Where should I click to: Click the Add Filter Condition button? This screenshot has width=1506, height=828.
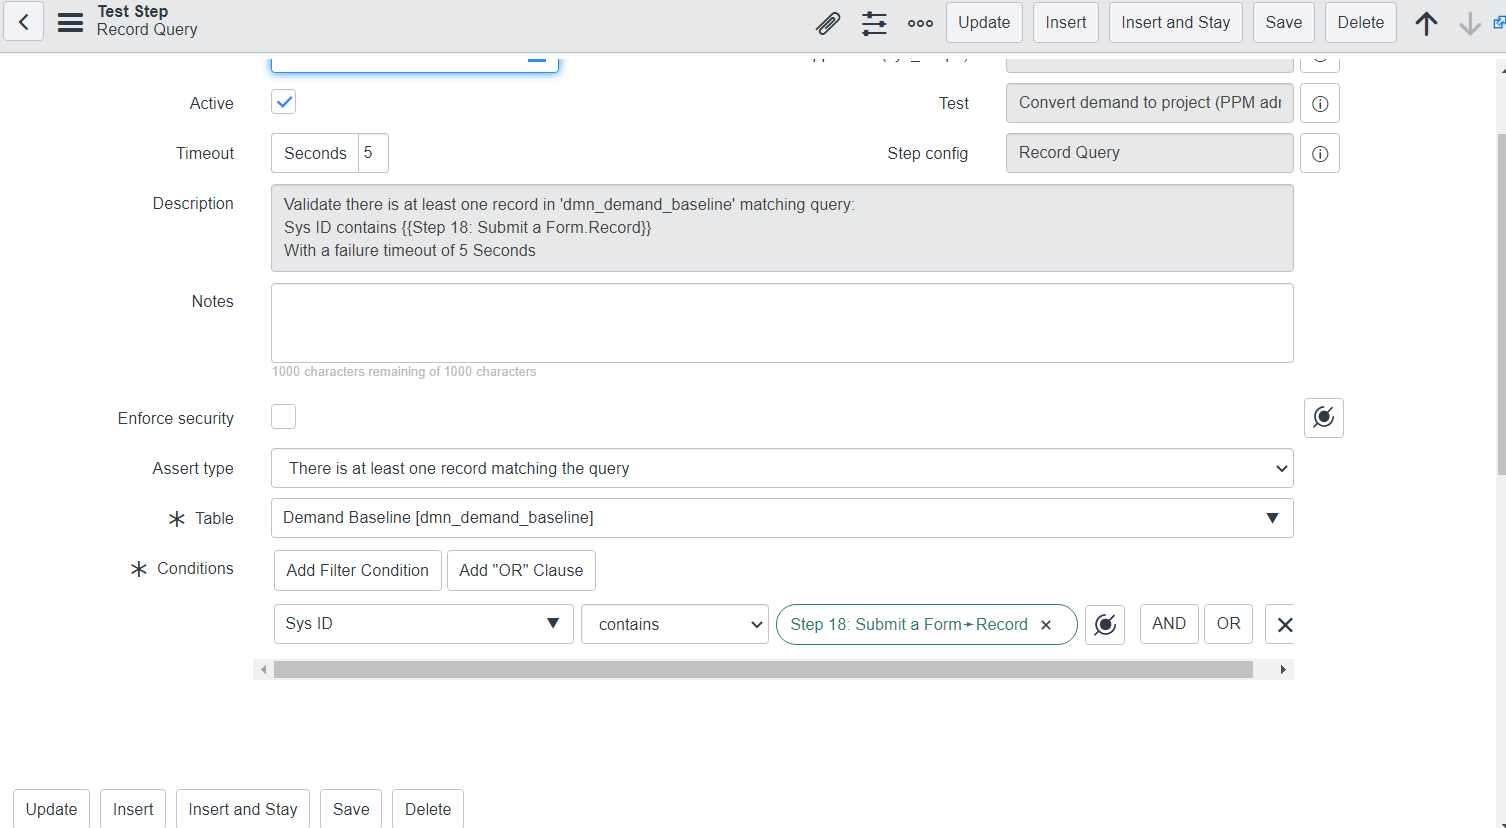pyautogui.click(x=357, y=570)
